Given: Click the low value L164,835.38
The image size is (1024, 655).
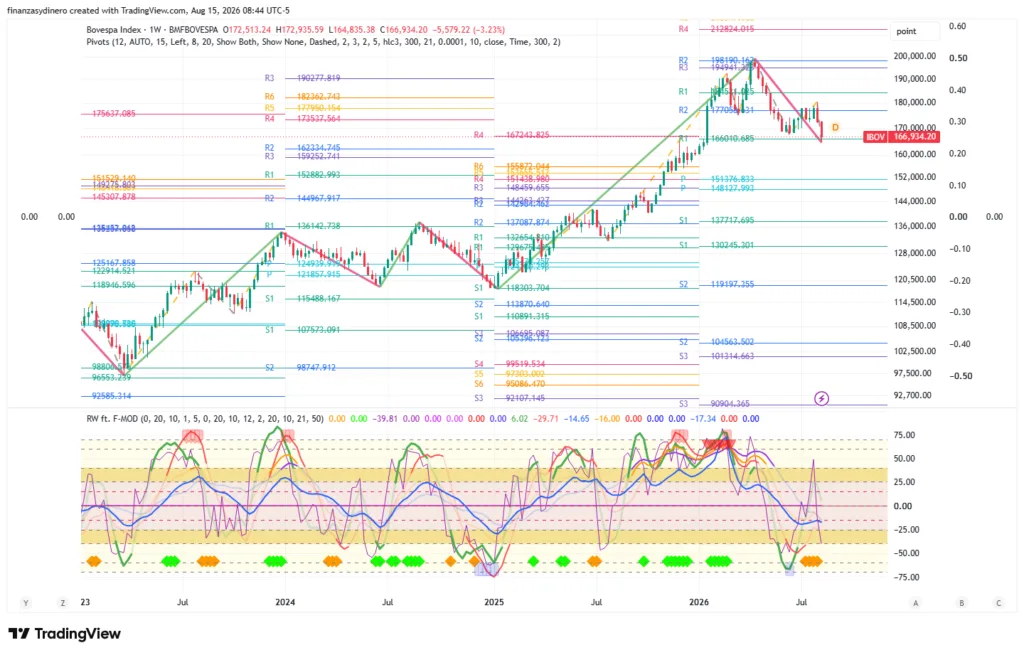Looking at the screenshot, I should coord(351,29).
